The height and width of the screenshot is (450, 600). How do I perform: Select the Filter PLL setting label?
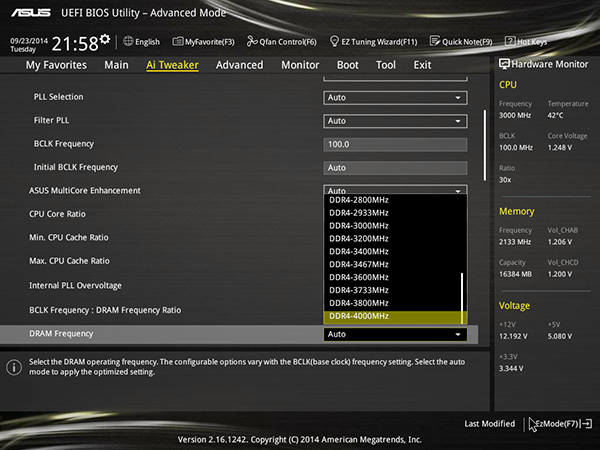tap(51, 120)
